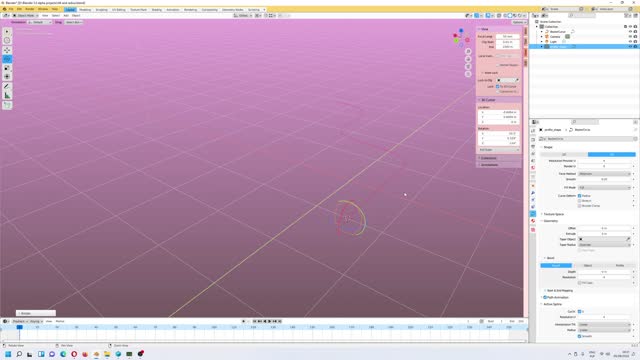
Task: Click the pan hand viewport gizmo button
Action: (468, 59)
